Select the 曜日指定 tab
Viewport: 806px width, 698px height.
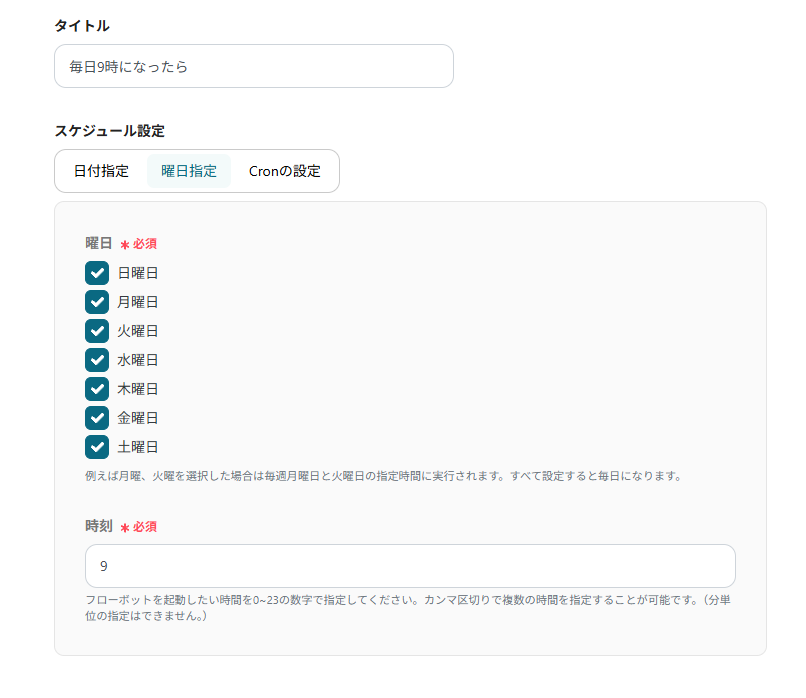coord(188,171)
